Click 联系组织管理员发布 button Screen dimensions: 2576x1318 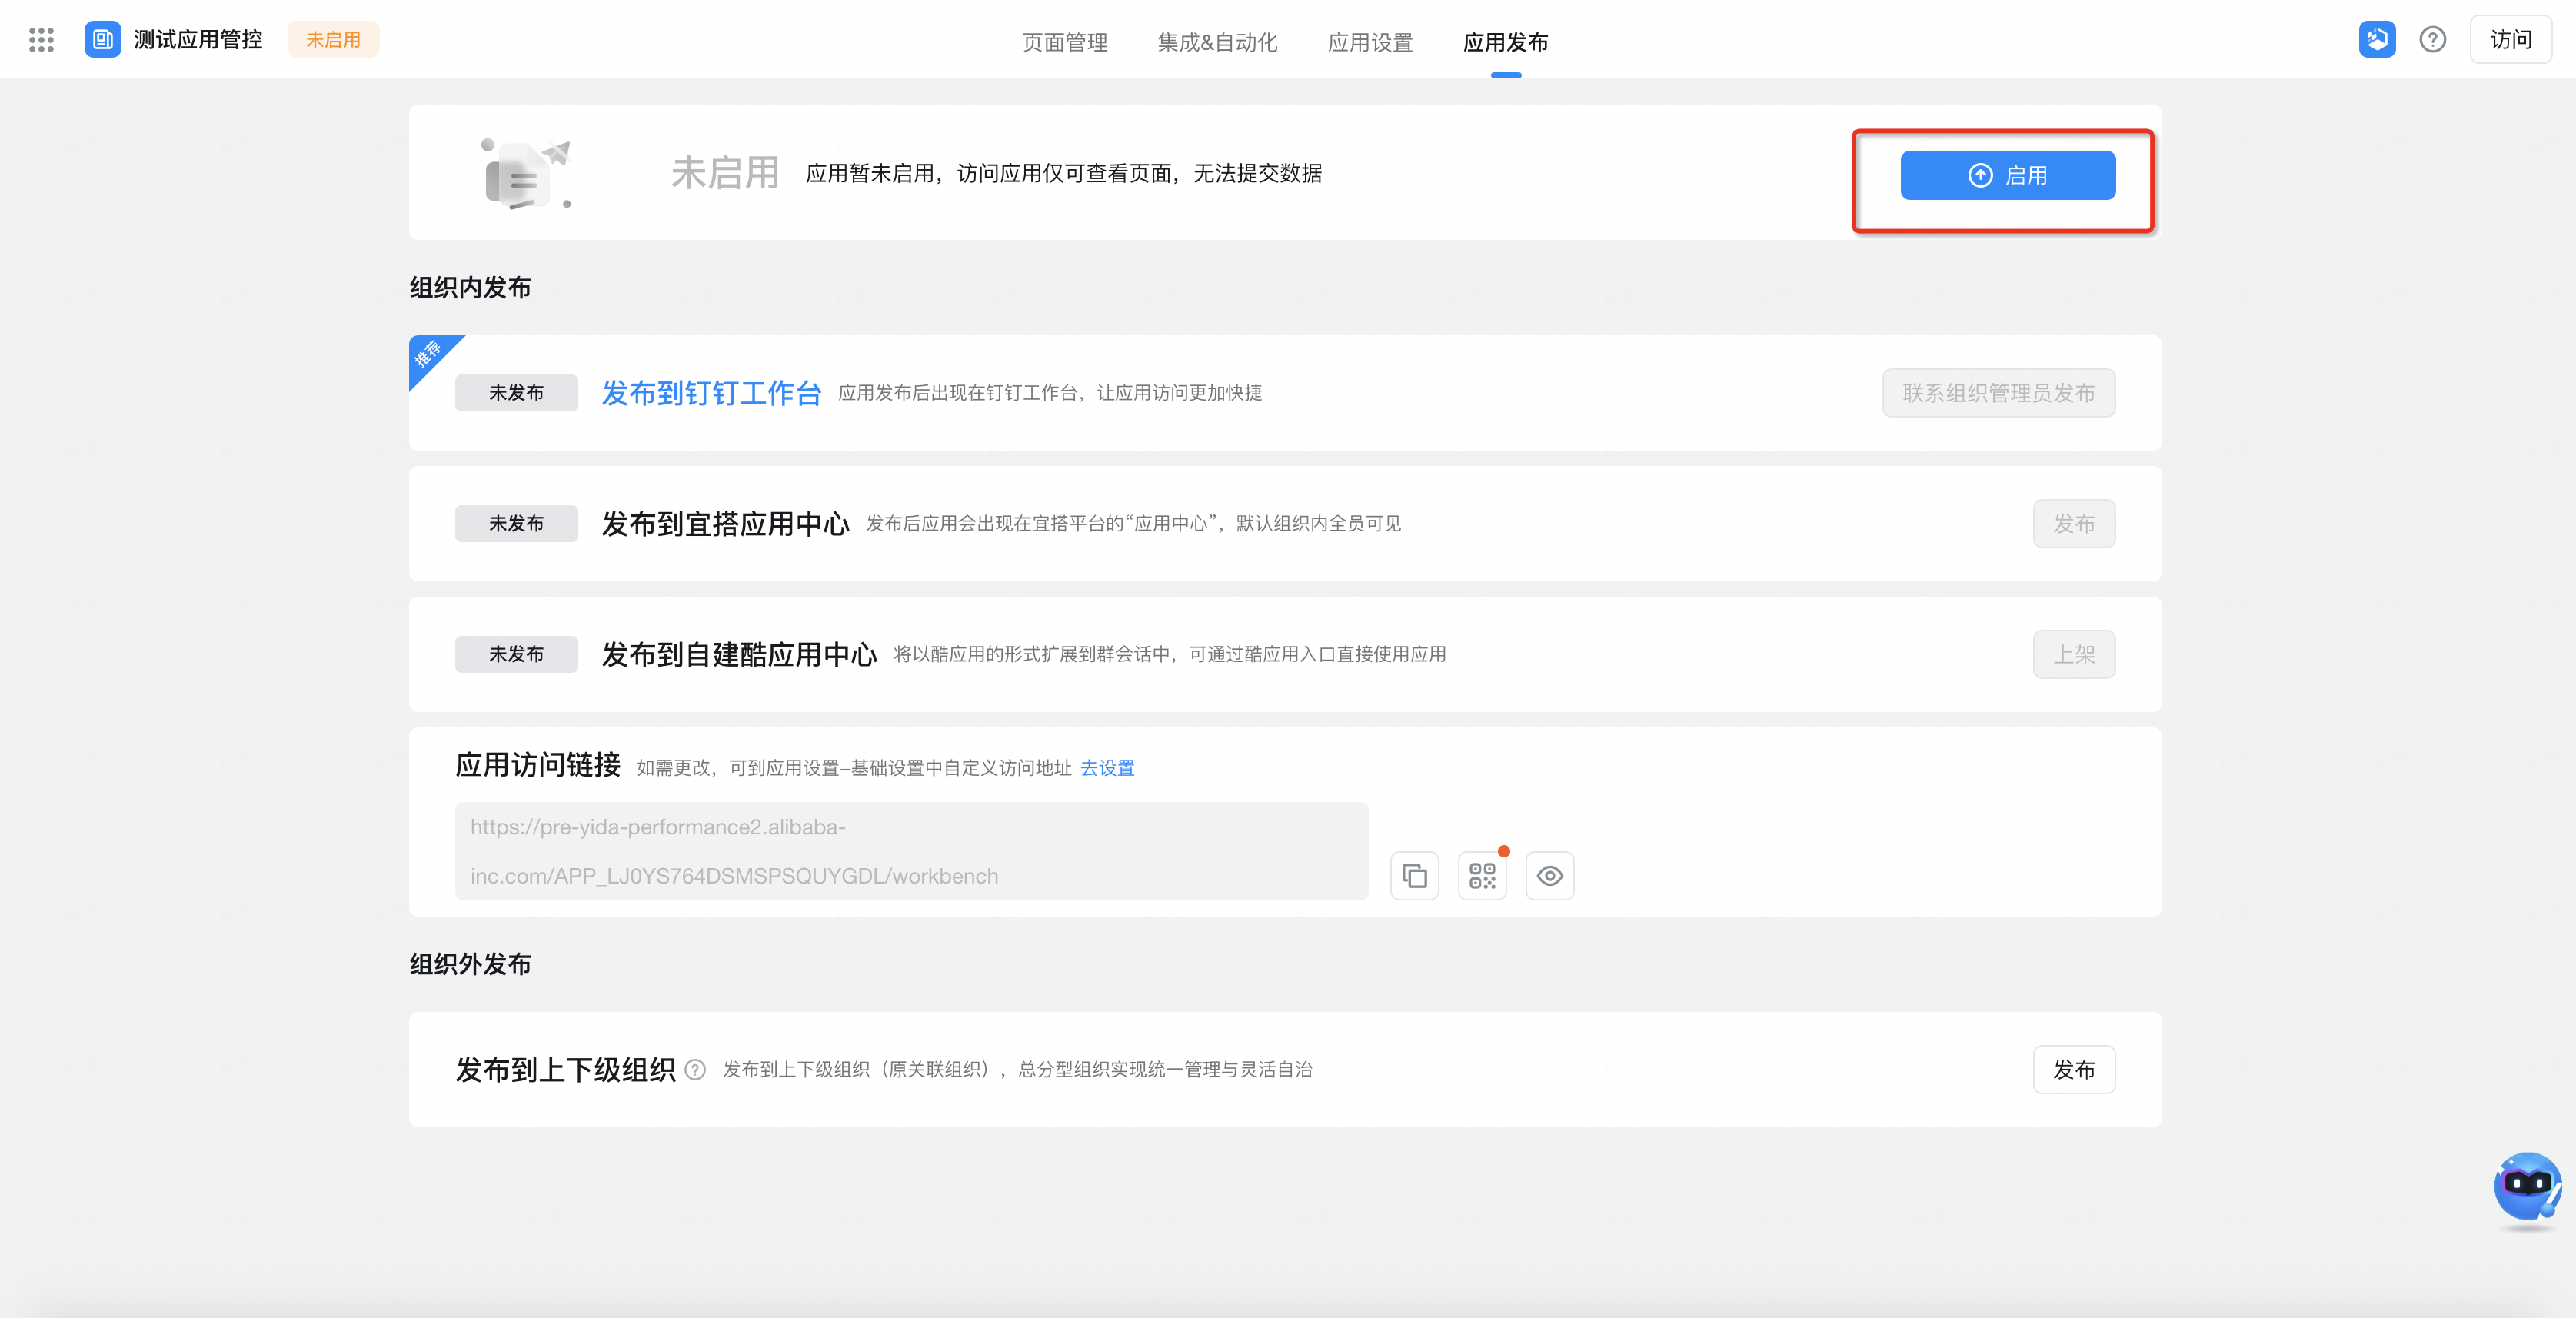1998,393
